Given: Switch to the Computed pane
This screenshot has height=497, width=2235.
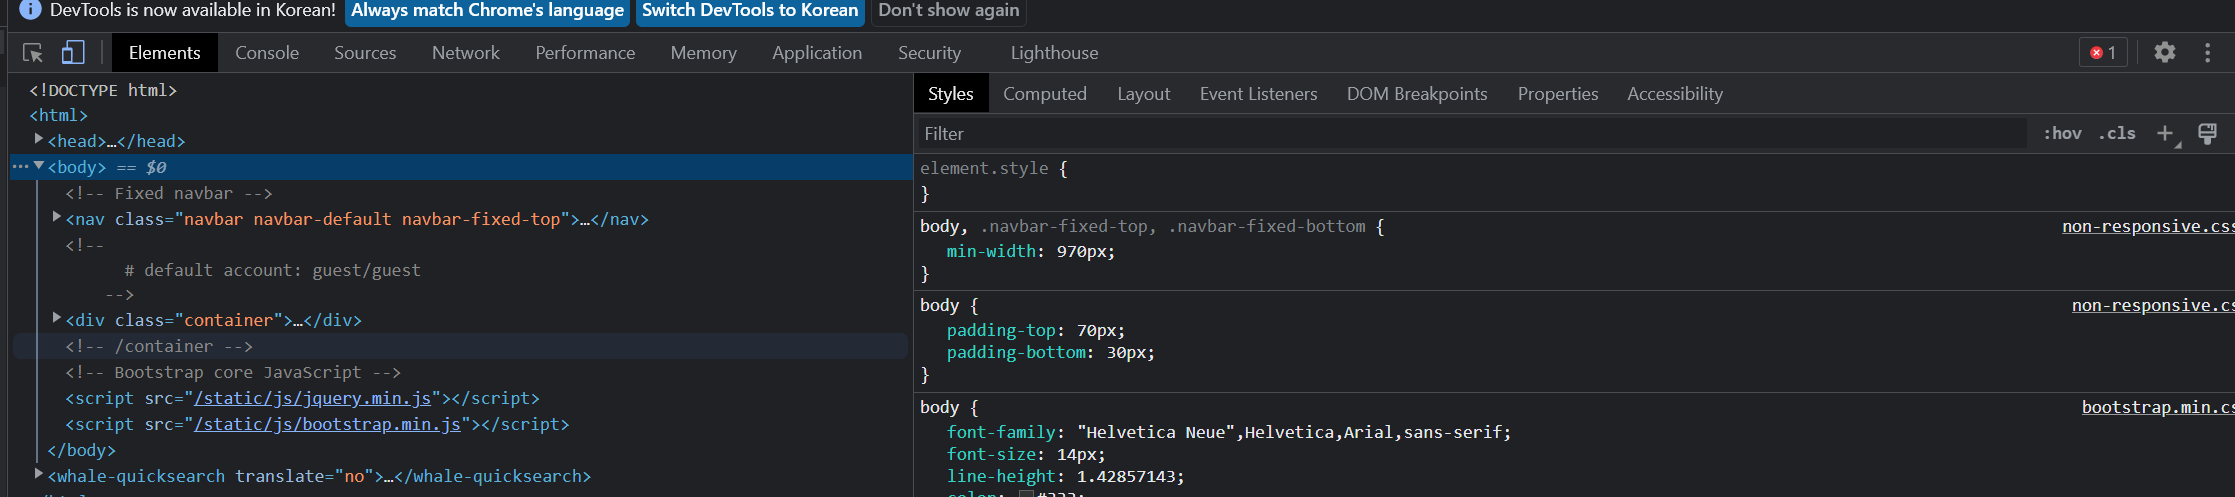Looking at the screenshot, I should pyautogui.click(x=1045, y=94).
